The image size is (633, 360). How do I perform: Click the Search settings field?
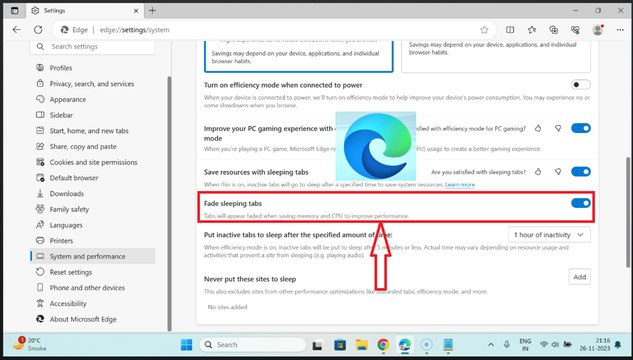[92, 46]
